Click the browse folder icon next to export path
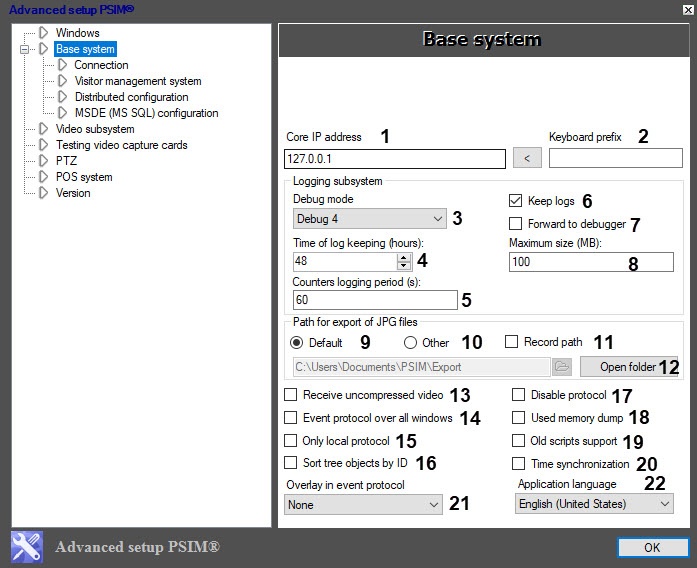This screenshot has height=568, width=697. [562, 367]
